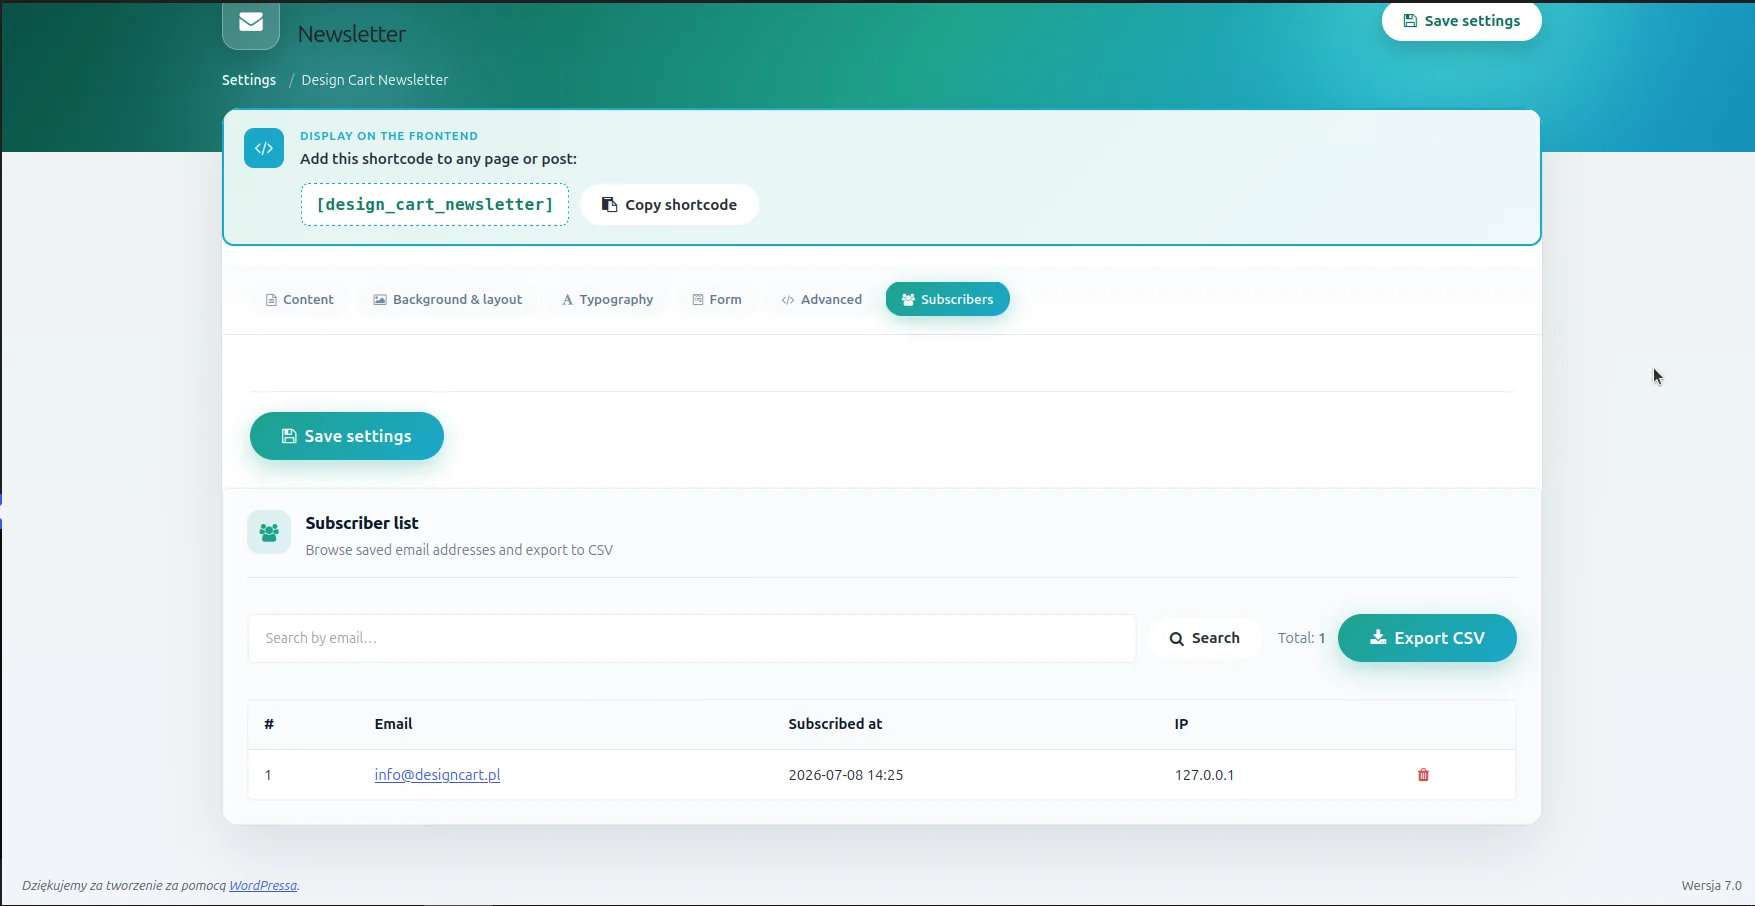1755x906 pixels.
Task: Open the info@designcart.pl email link
Action: [x=437, y=775]
